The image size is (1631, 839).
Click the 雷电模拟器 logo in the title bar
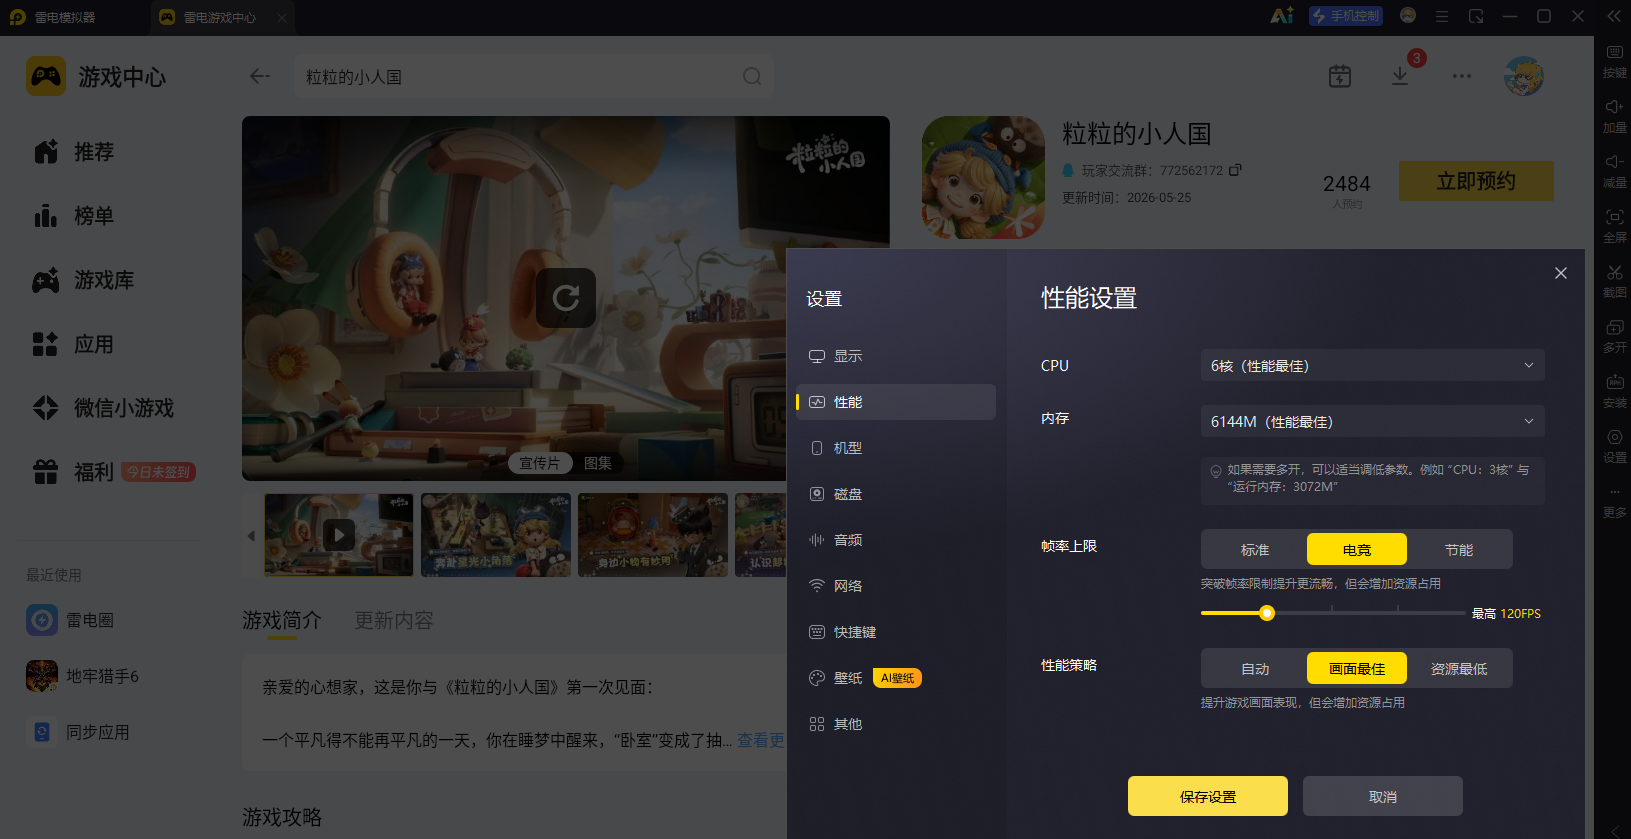17,17
